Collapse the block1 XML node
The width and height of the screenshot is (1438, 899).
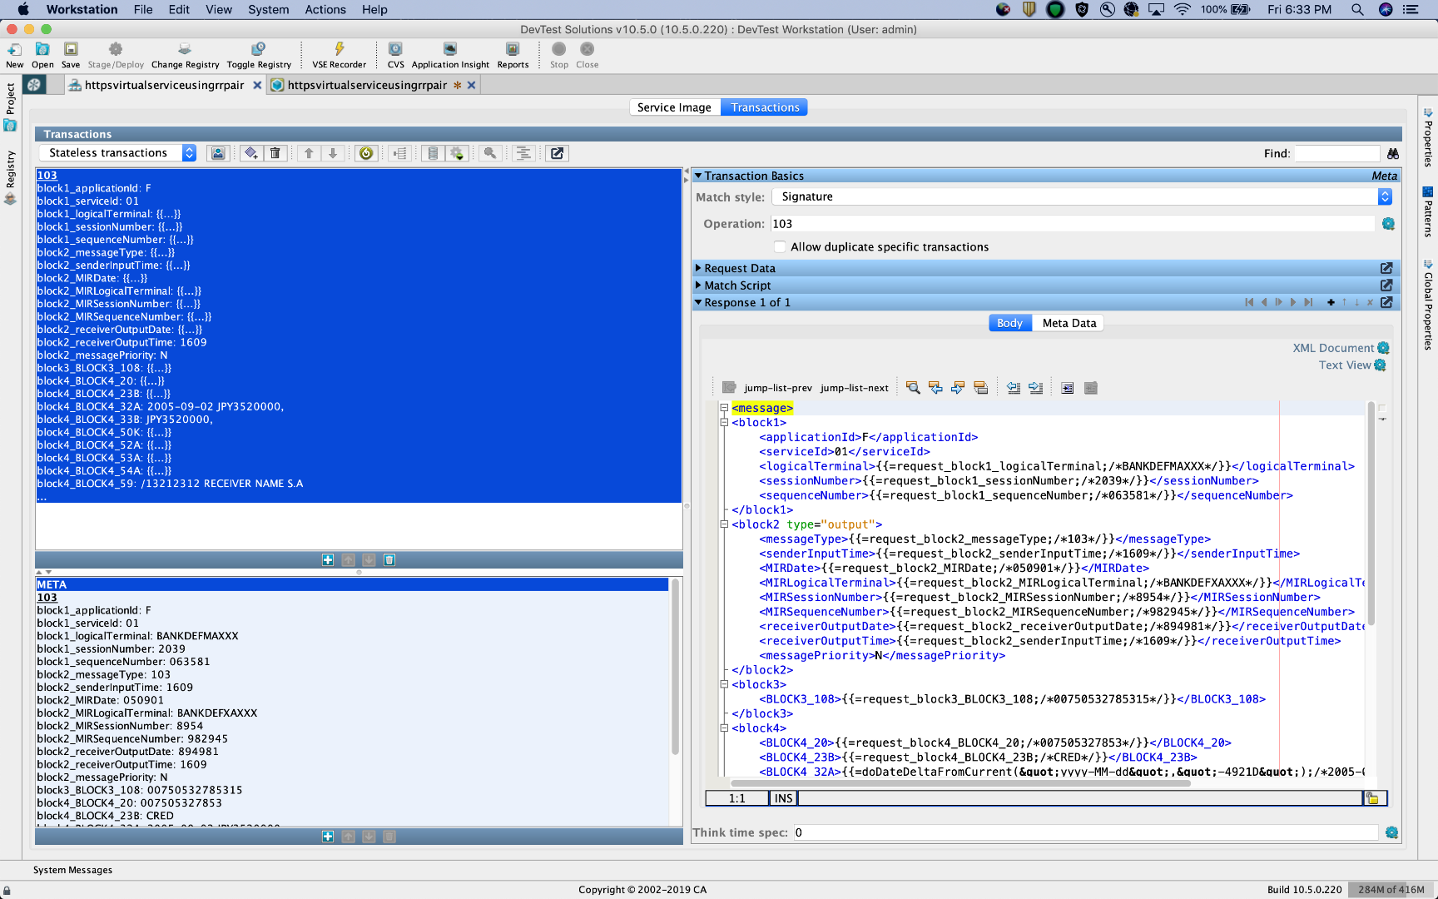click(x=724, y=422)
